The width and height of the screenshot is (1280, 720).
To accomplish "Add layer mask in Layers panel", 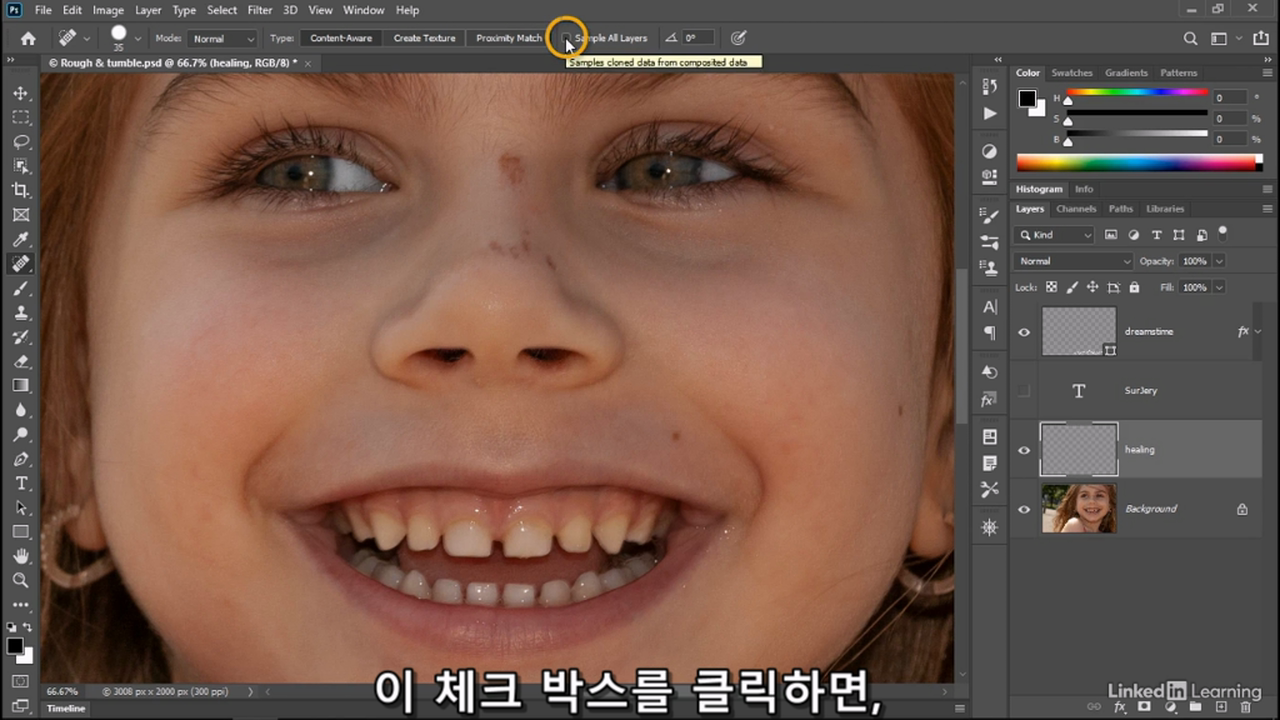I will [x=1145, y=707].
